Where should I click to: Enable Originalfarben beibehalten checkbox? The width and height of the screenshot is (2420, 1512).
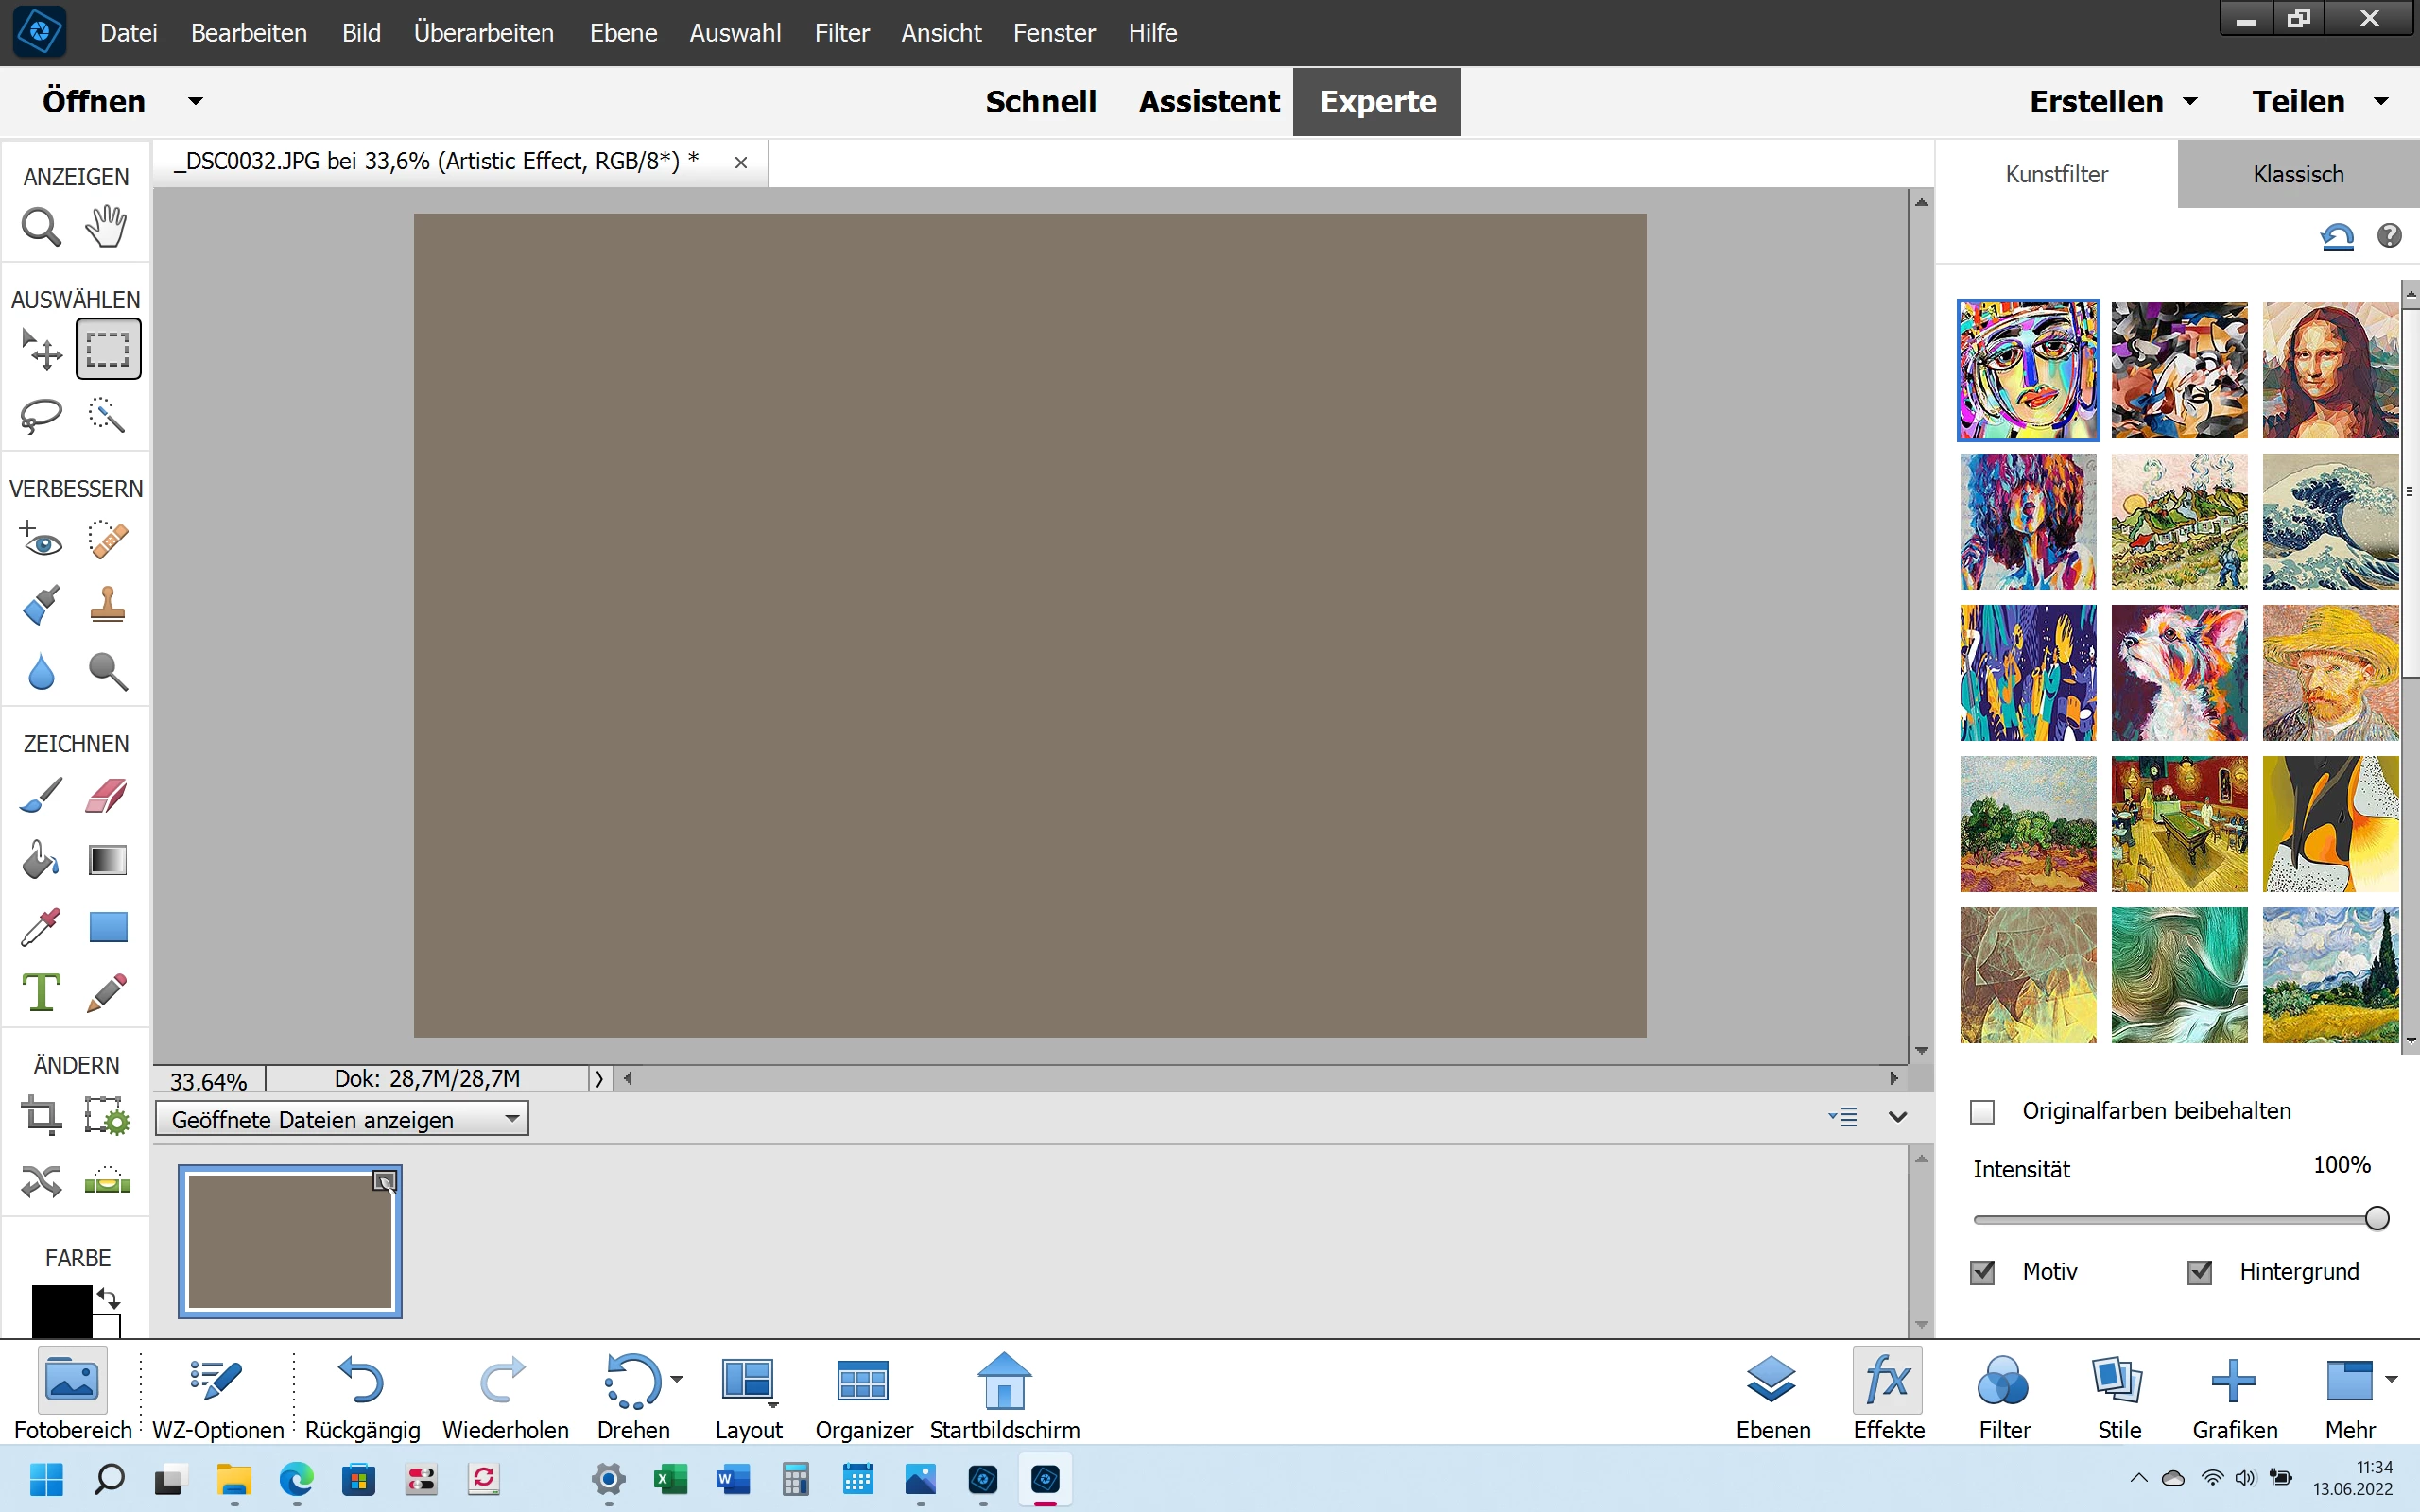coord(1982,1112)
